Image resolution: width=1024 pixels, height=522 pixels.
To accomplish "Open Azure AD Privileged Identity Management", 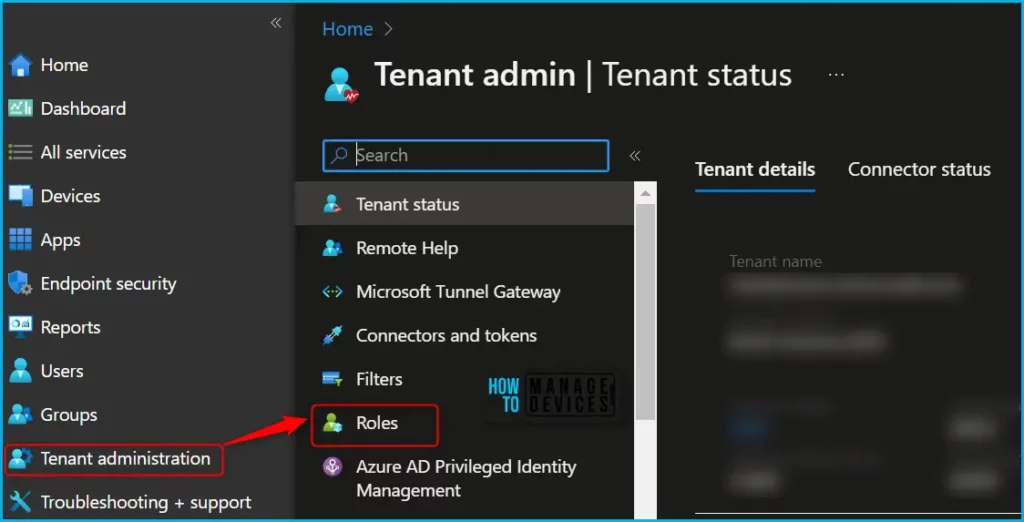I will pyautogui.click(x=465, y=479).
